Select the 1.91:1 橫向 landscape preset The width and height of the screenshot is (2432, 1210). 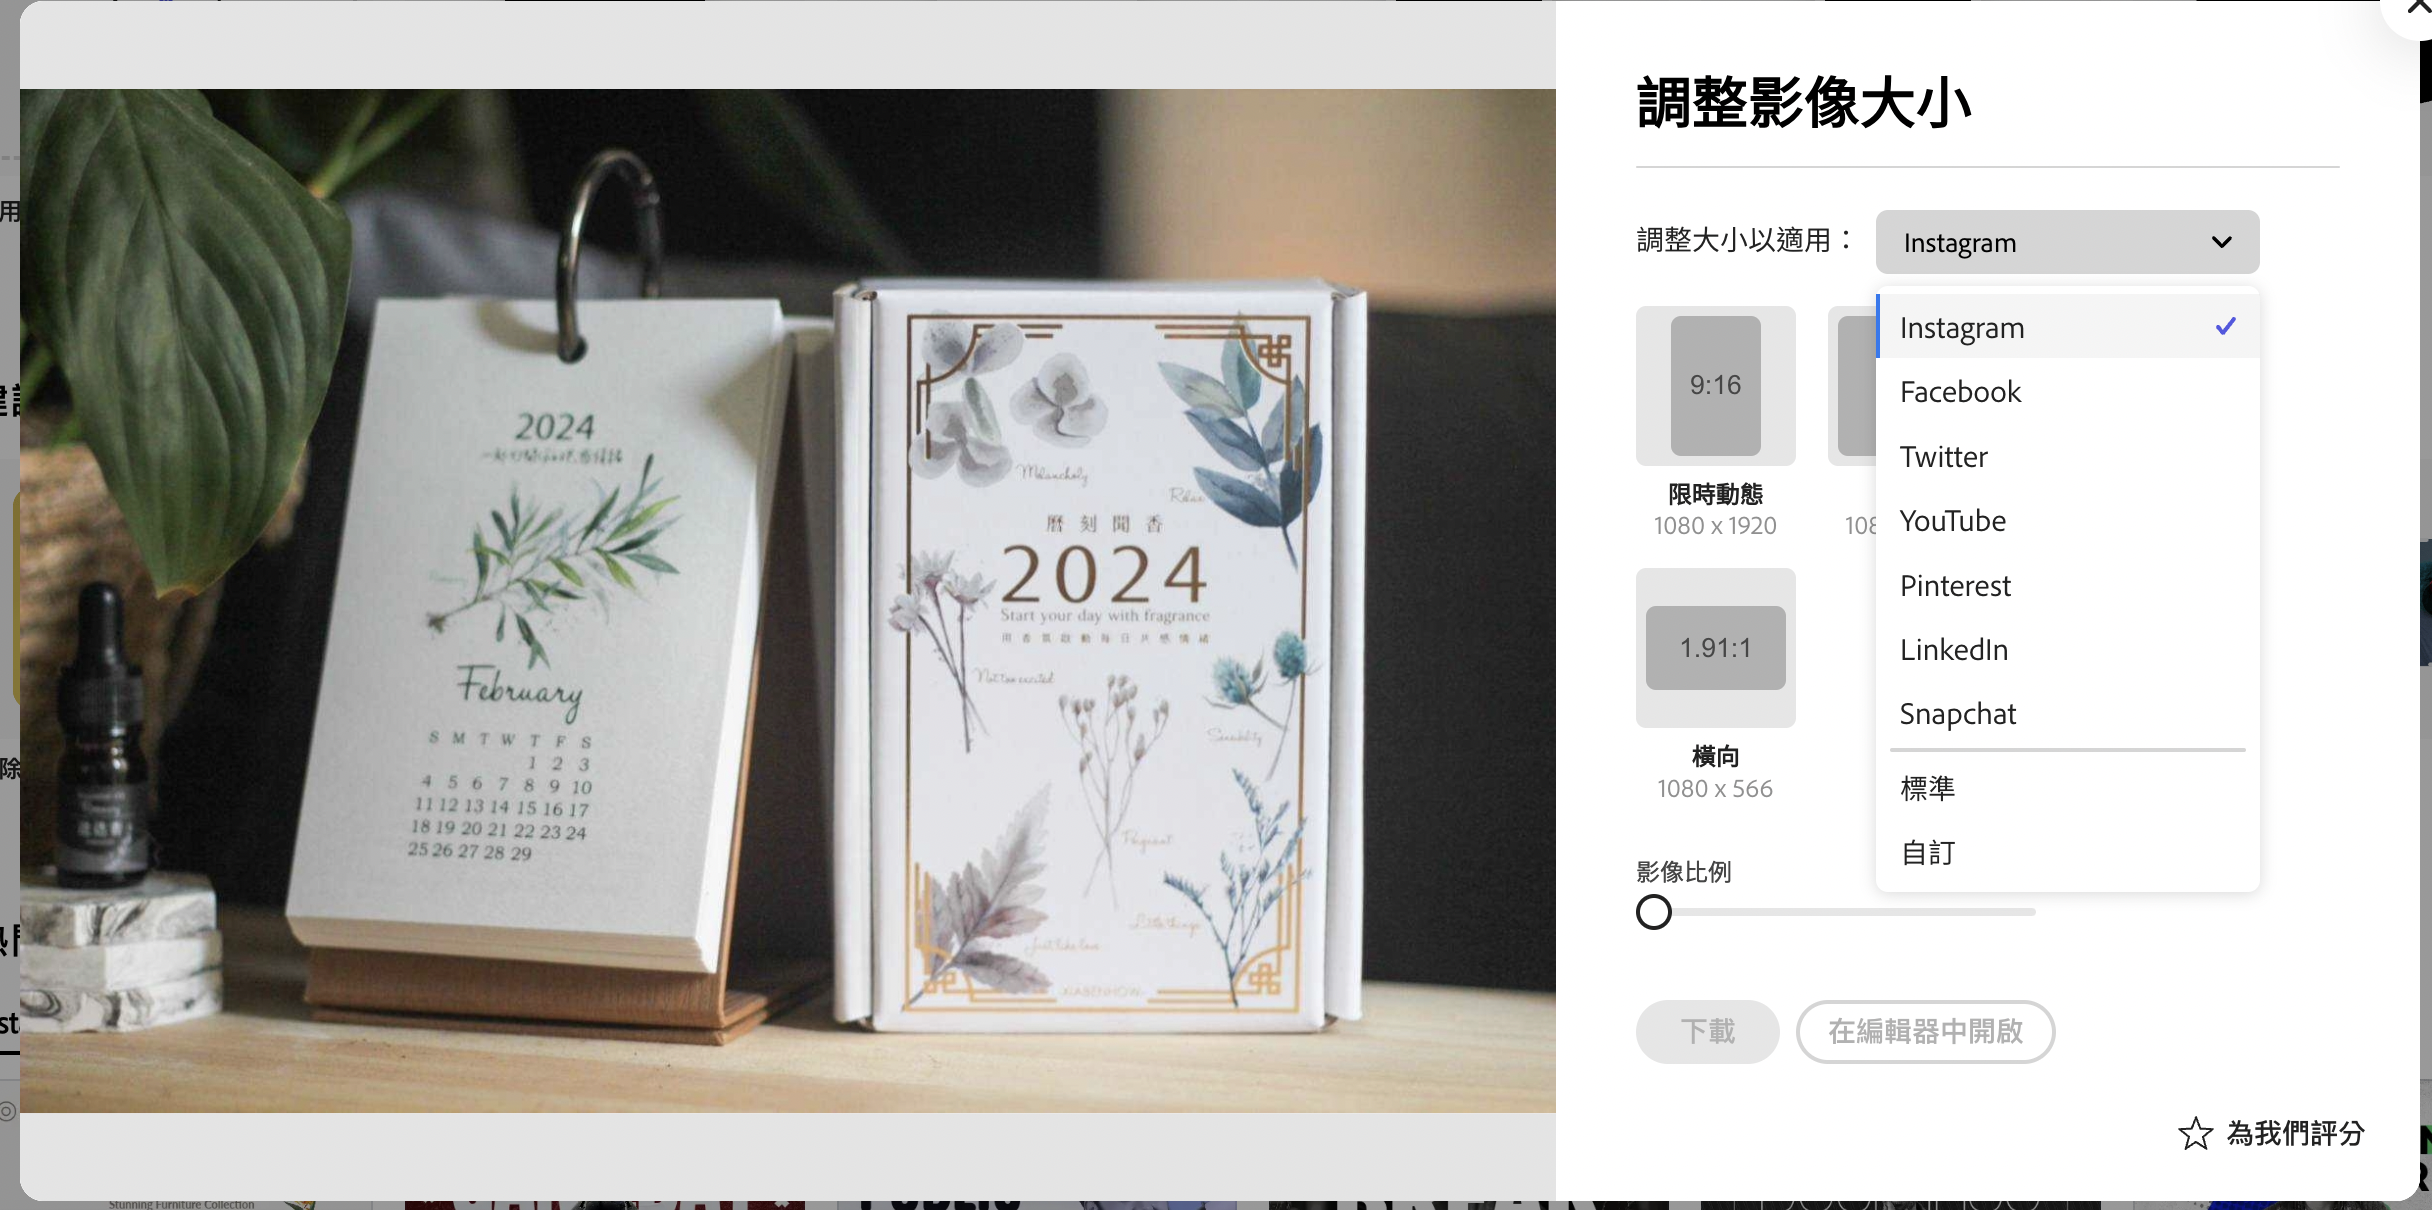[x=1715, y=648]
